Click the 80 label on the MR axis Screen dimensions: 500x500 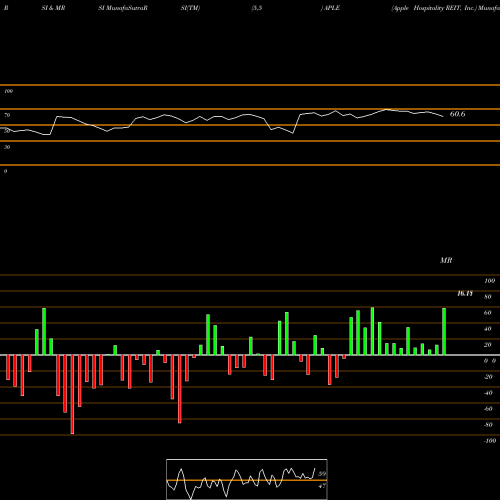coord(488,297)
